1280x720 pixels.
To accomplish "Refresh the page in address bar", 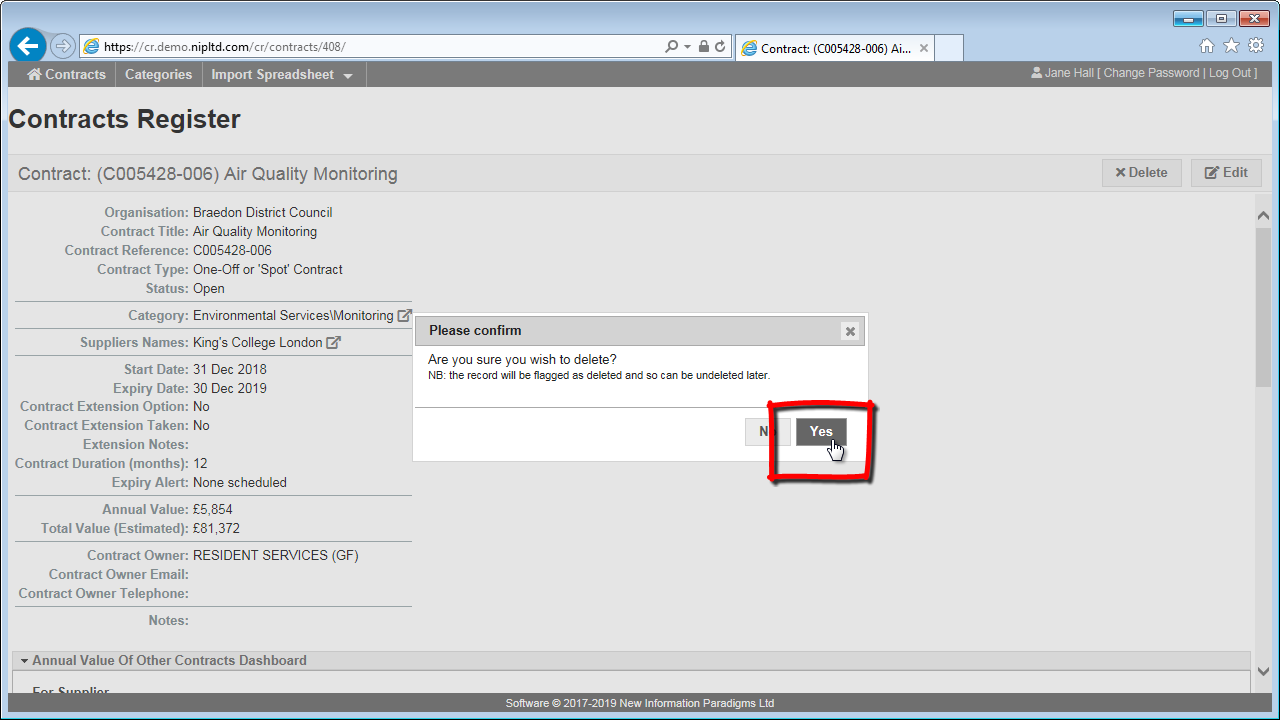I will [x=720, y=47].
